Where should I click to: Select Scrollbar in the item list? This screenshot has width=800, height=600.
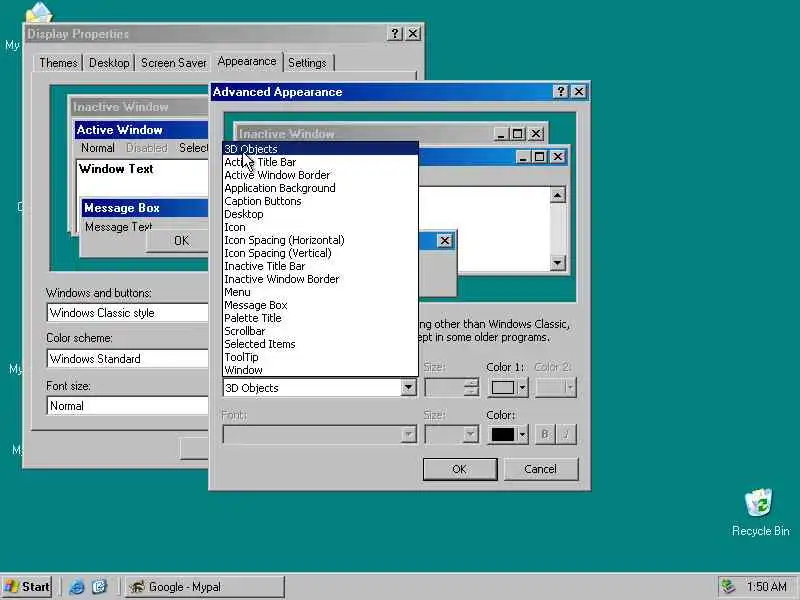click(x=320, y=331)
